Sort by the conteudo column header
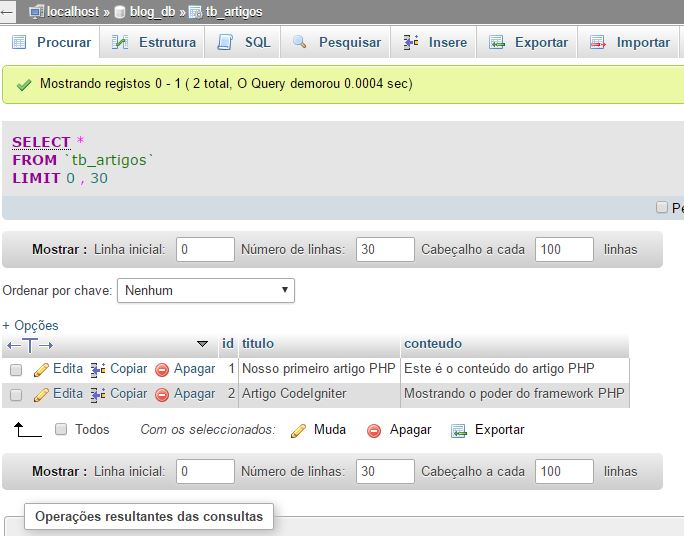Viewport: 684px width, 536px height. [433, 343]
